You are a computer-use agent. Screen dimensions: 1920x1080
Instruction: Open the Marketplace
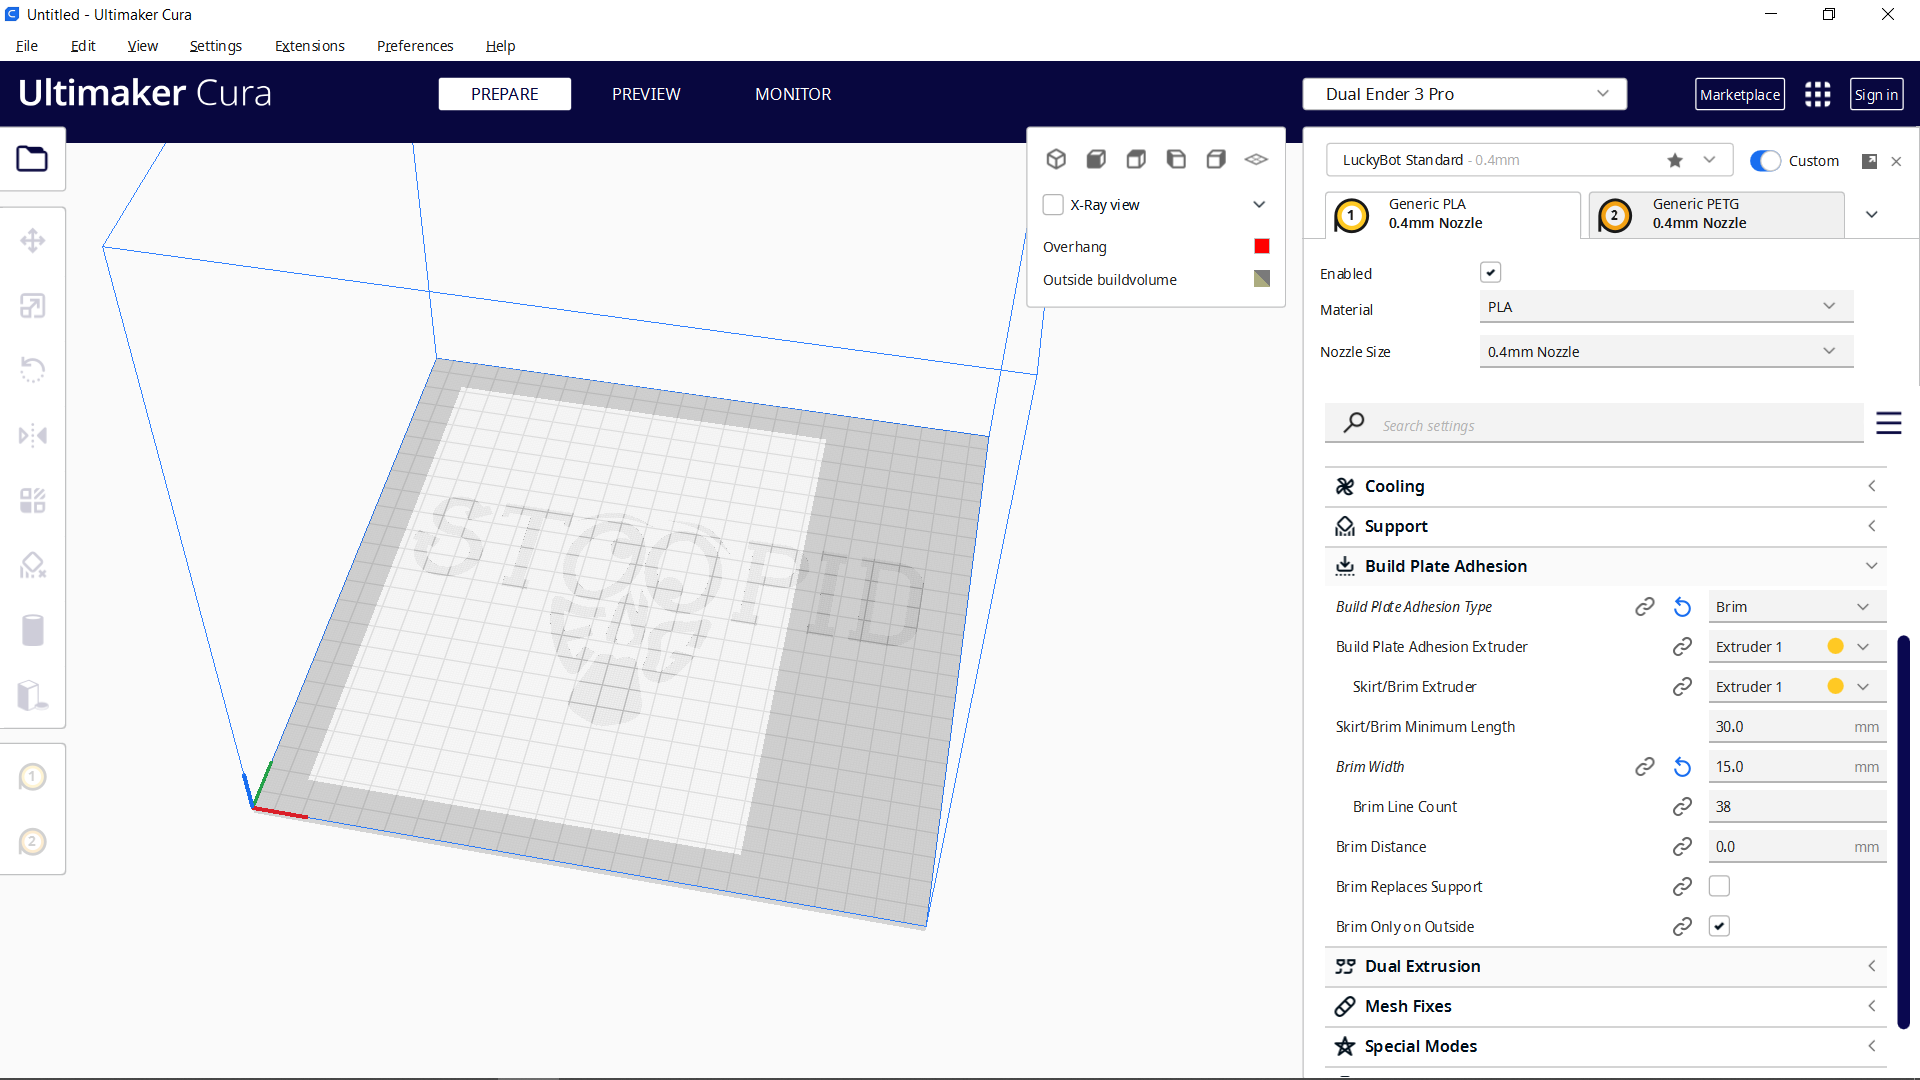(1740, 94)
